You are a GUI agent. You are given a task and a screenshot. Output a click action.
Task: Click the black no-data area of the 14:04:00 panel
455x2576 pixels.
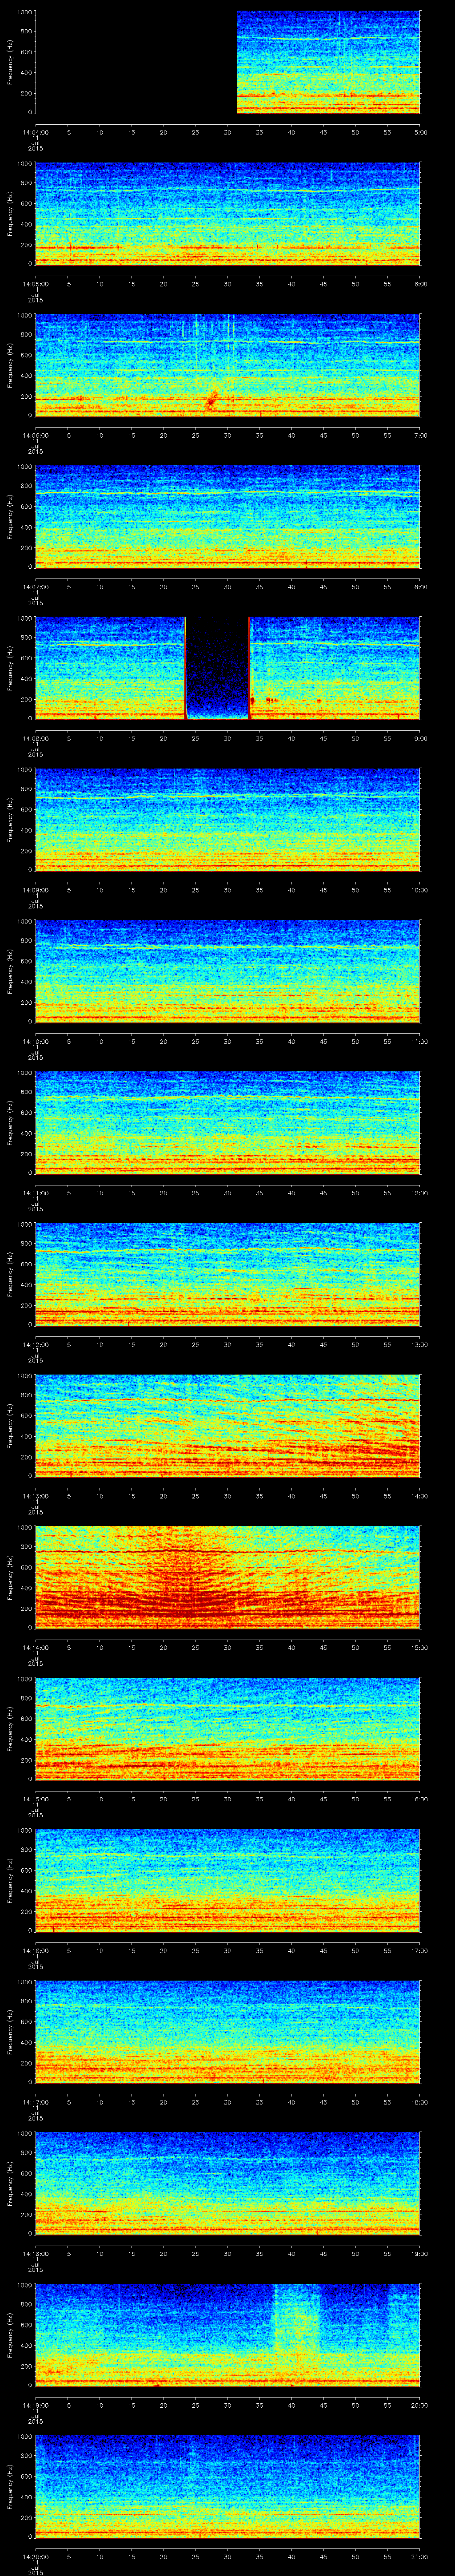coord(136,62)
